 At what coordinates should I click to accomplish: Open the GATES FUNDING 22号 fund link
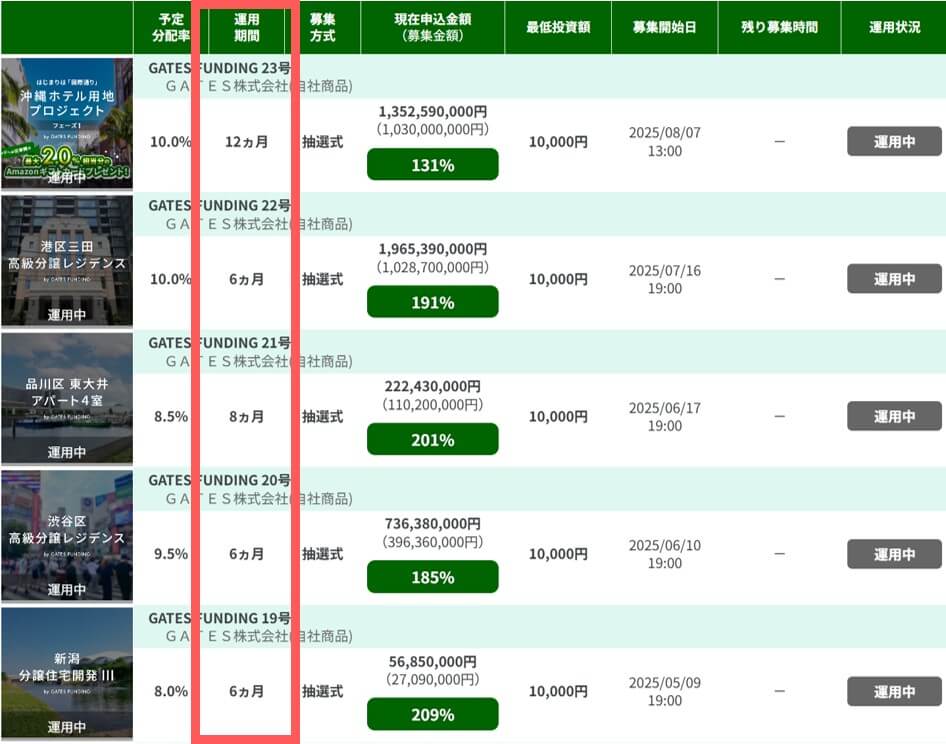(219, 205)
